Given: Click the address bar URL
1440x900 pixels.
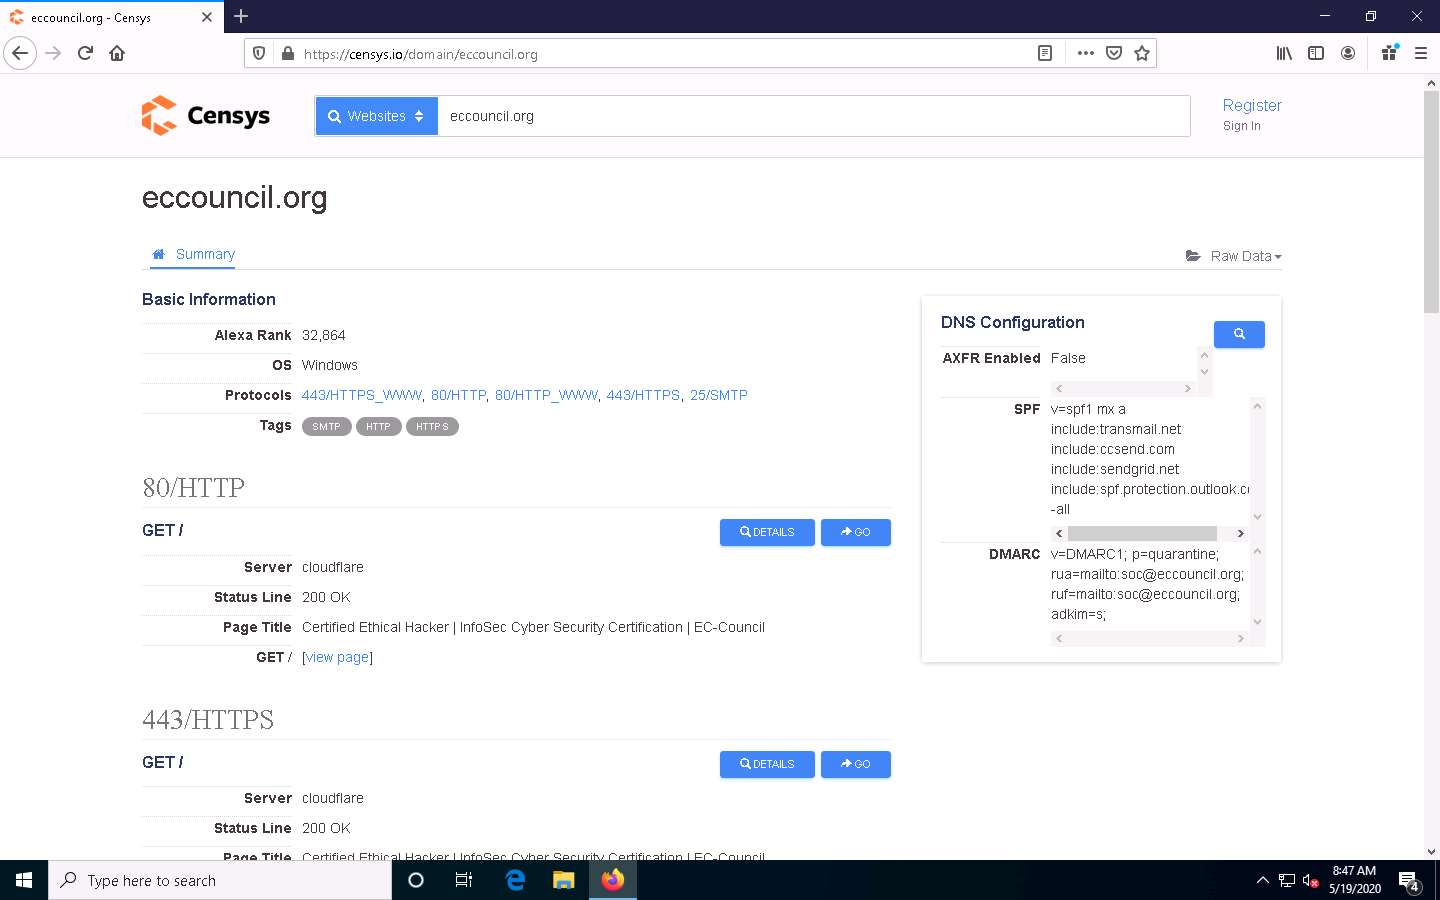Looking at the screenshot, I should click(421, 54).
